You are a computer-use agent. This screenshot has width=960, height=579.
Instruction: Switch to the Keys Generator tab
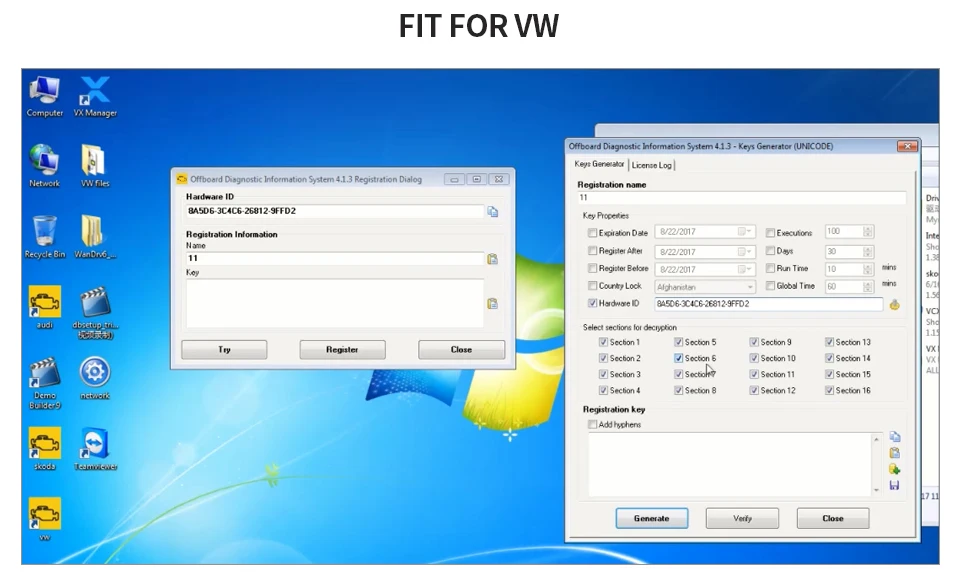pos(599,164)
